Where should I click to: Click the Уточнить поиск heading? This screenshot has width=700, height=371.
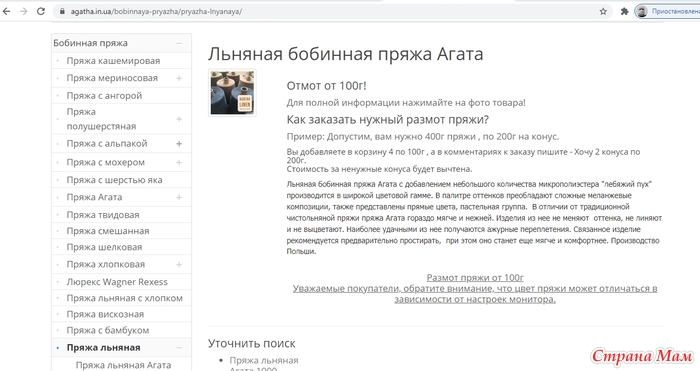point(252,344)
